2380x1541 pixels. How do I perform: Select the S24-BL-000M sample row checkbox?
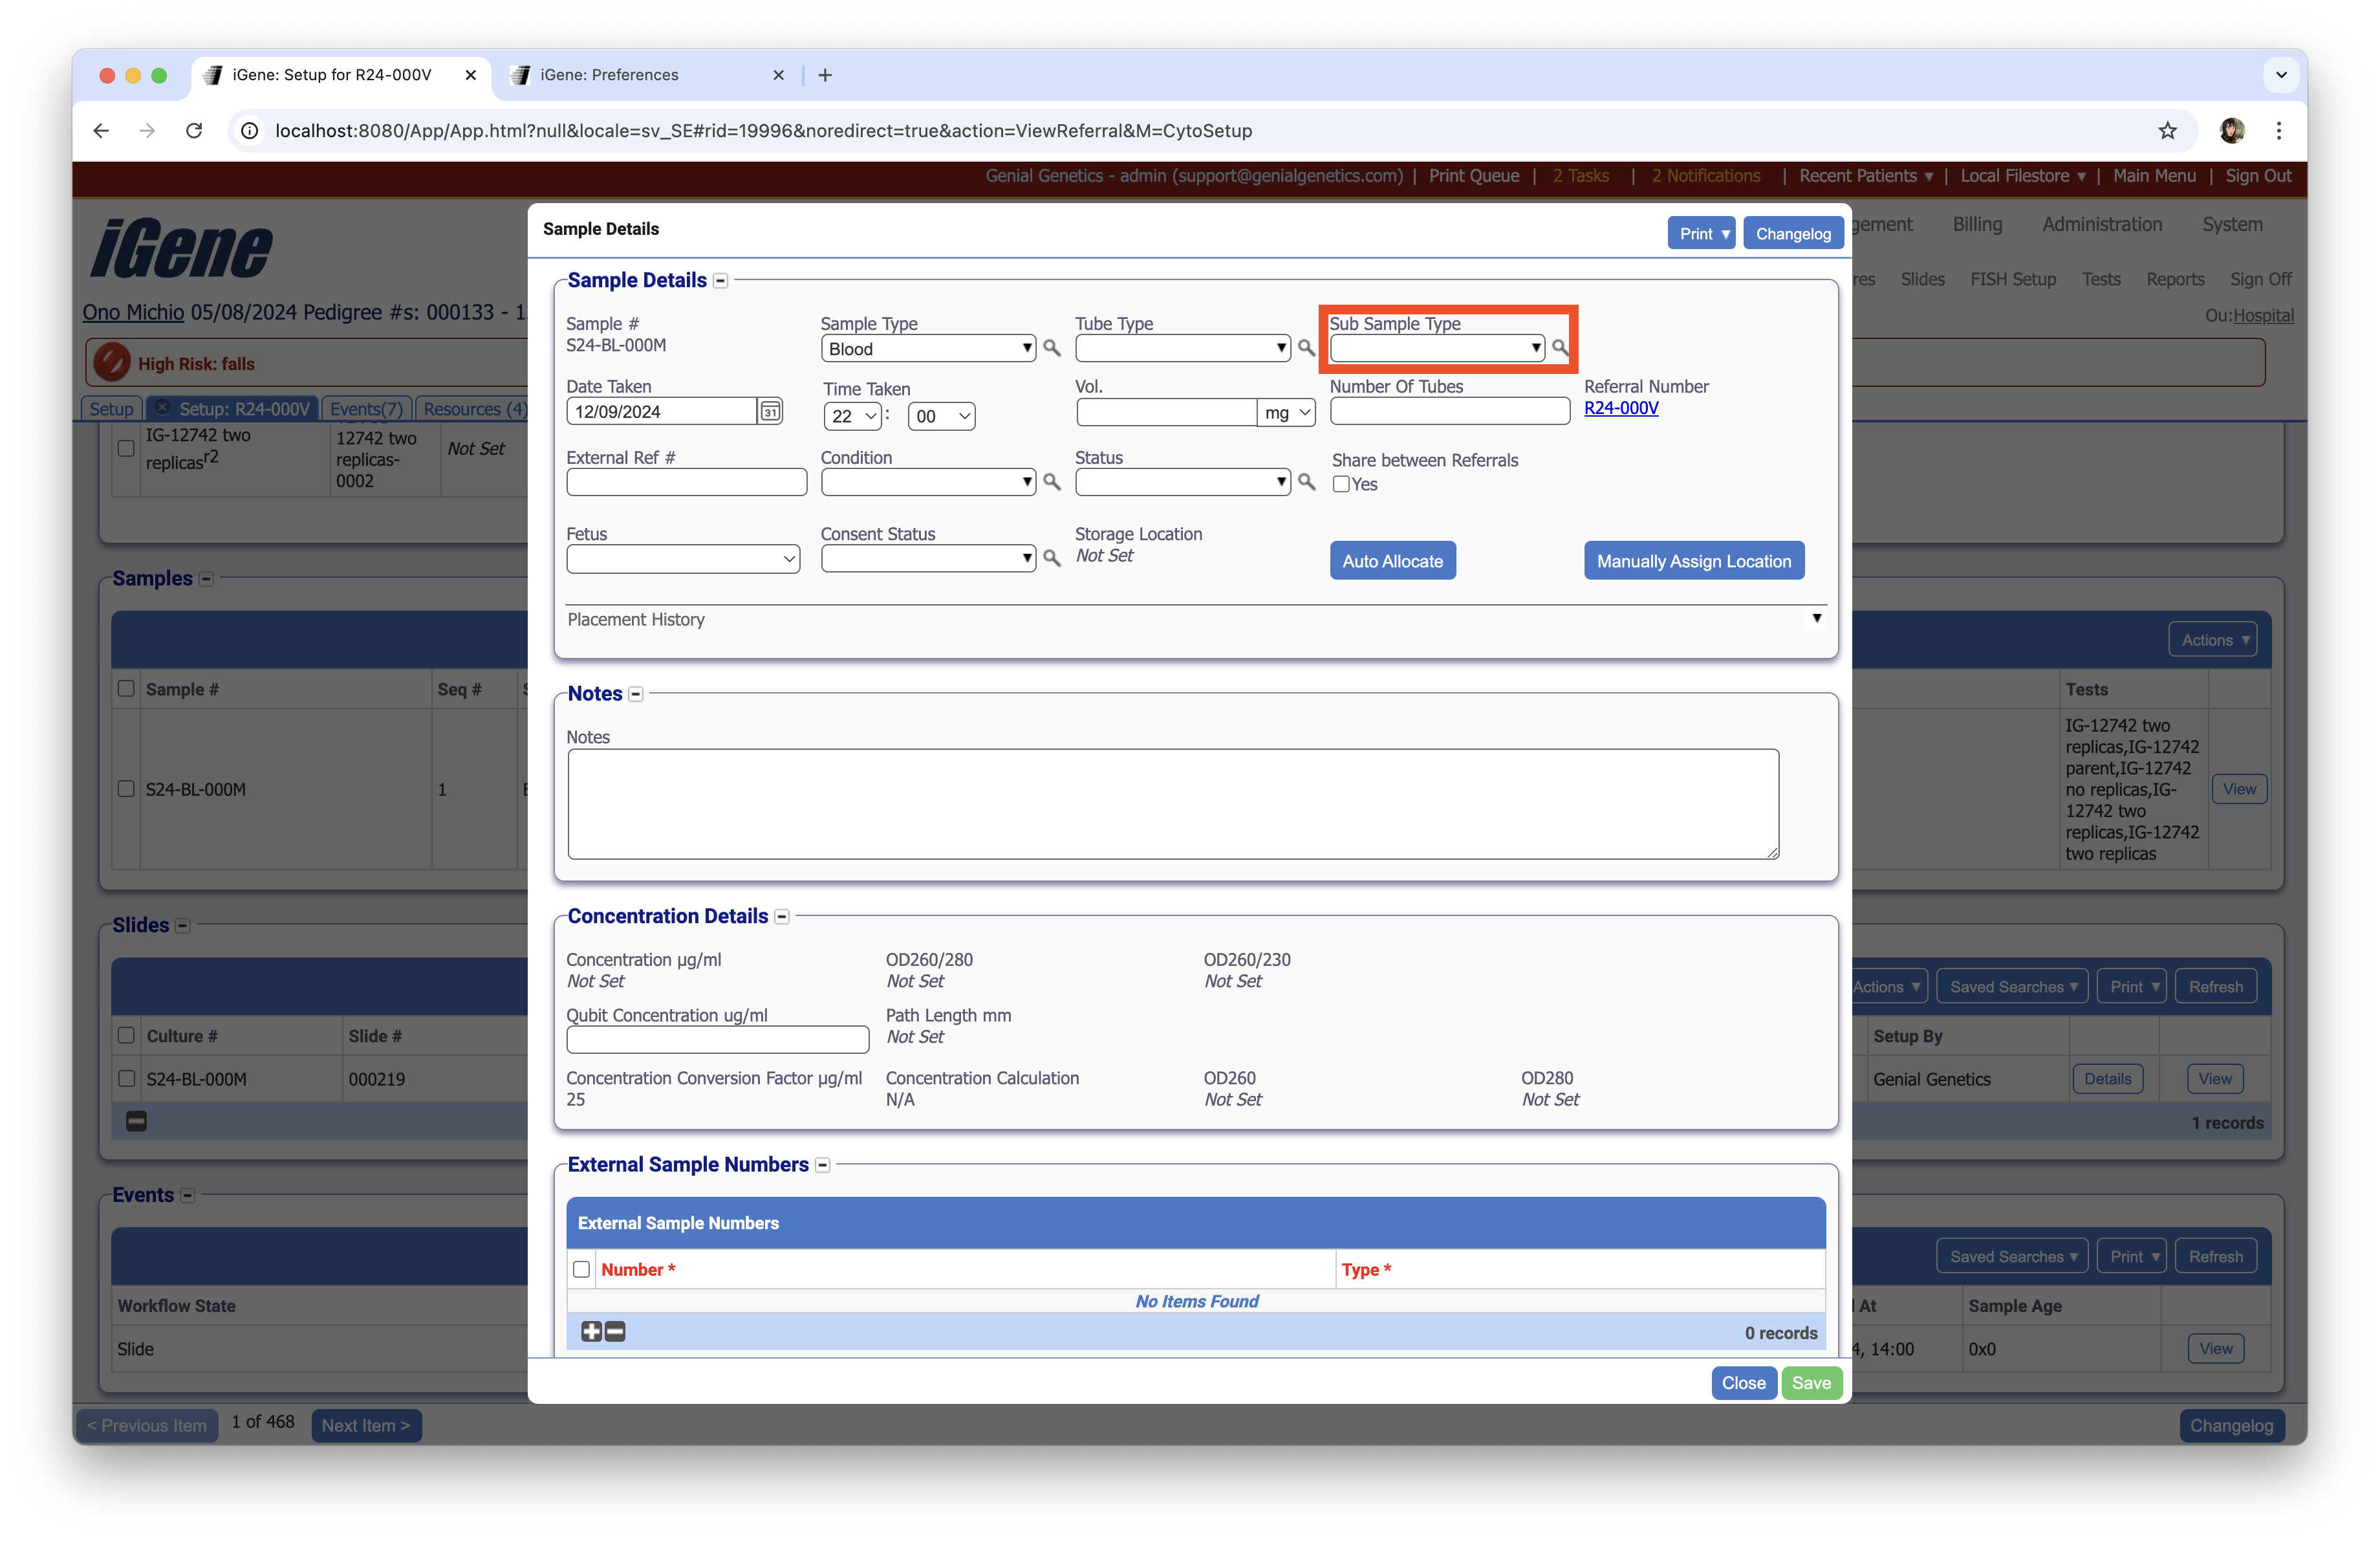[x=126, y=789]
